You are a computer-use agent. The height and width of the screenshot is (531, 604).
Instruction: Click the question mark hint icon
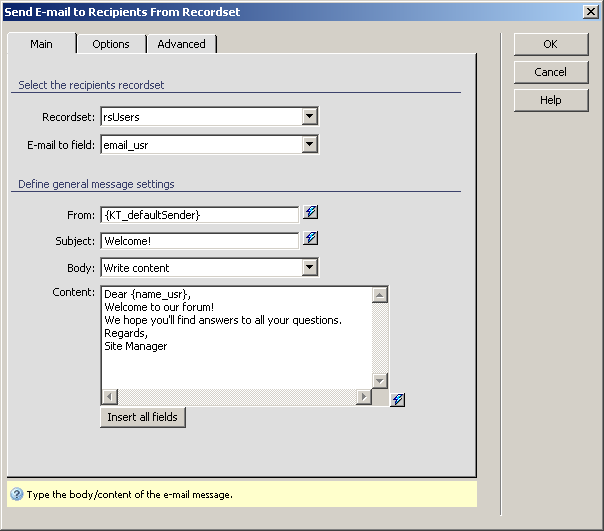[x=17, y=494]
